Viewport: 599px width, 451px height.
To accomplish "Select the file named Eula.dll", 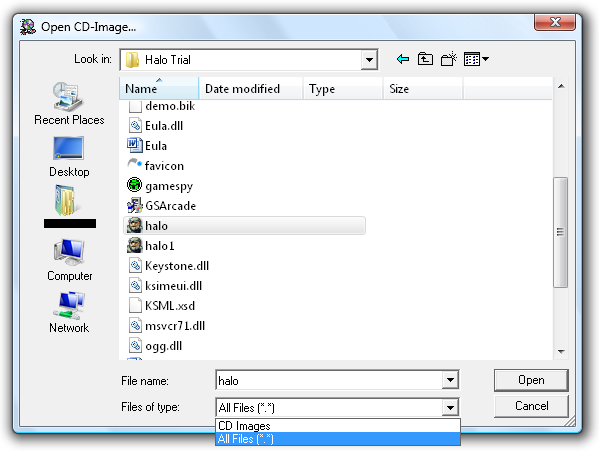I will [164, 126].
